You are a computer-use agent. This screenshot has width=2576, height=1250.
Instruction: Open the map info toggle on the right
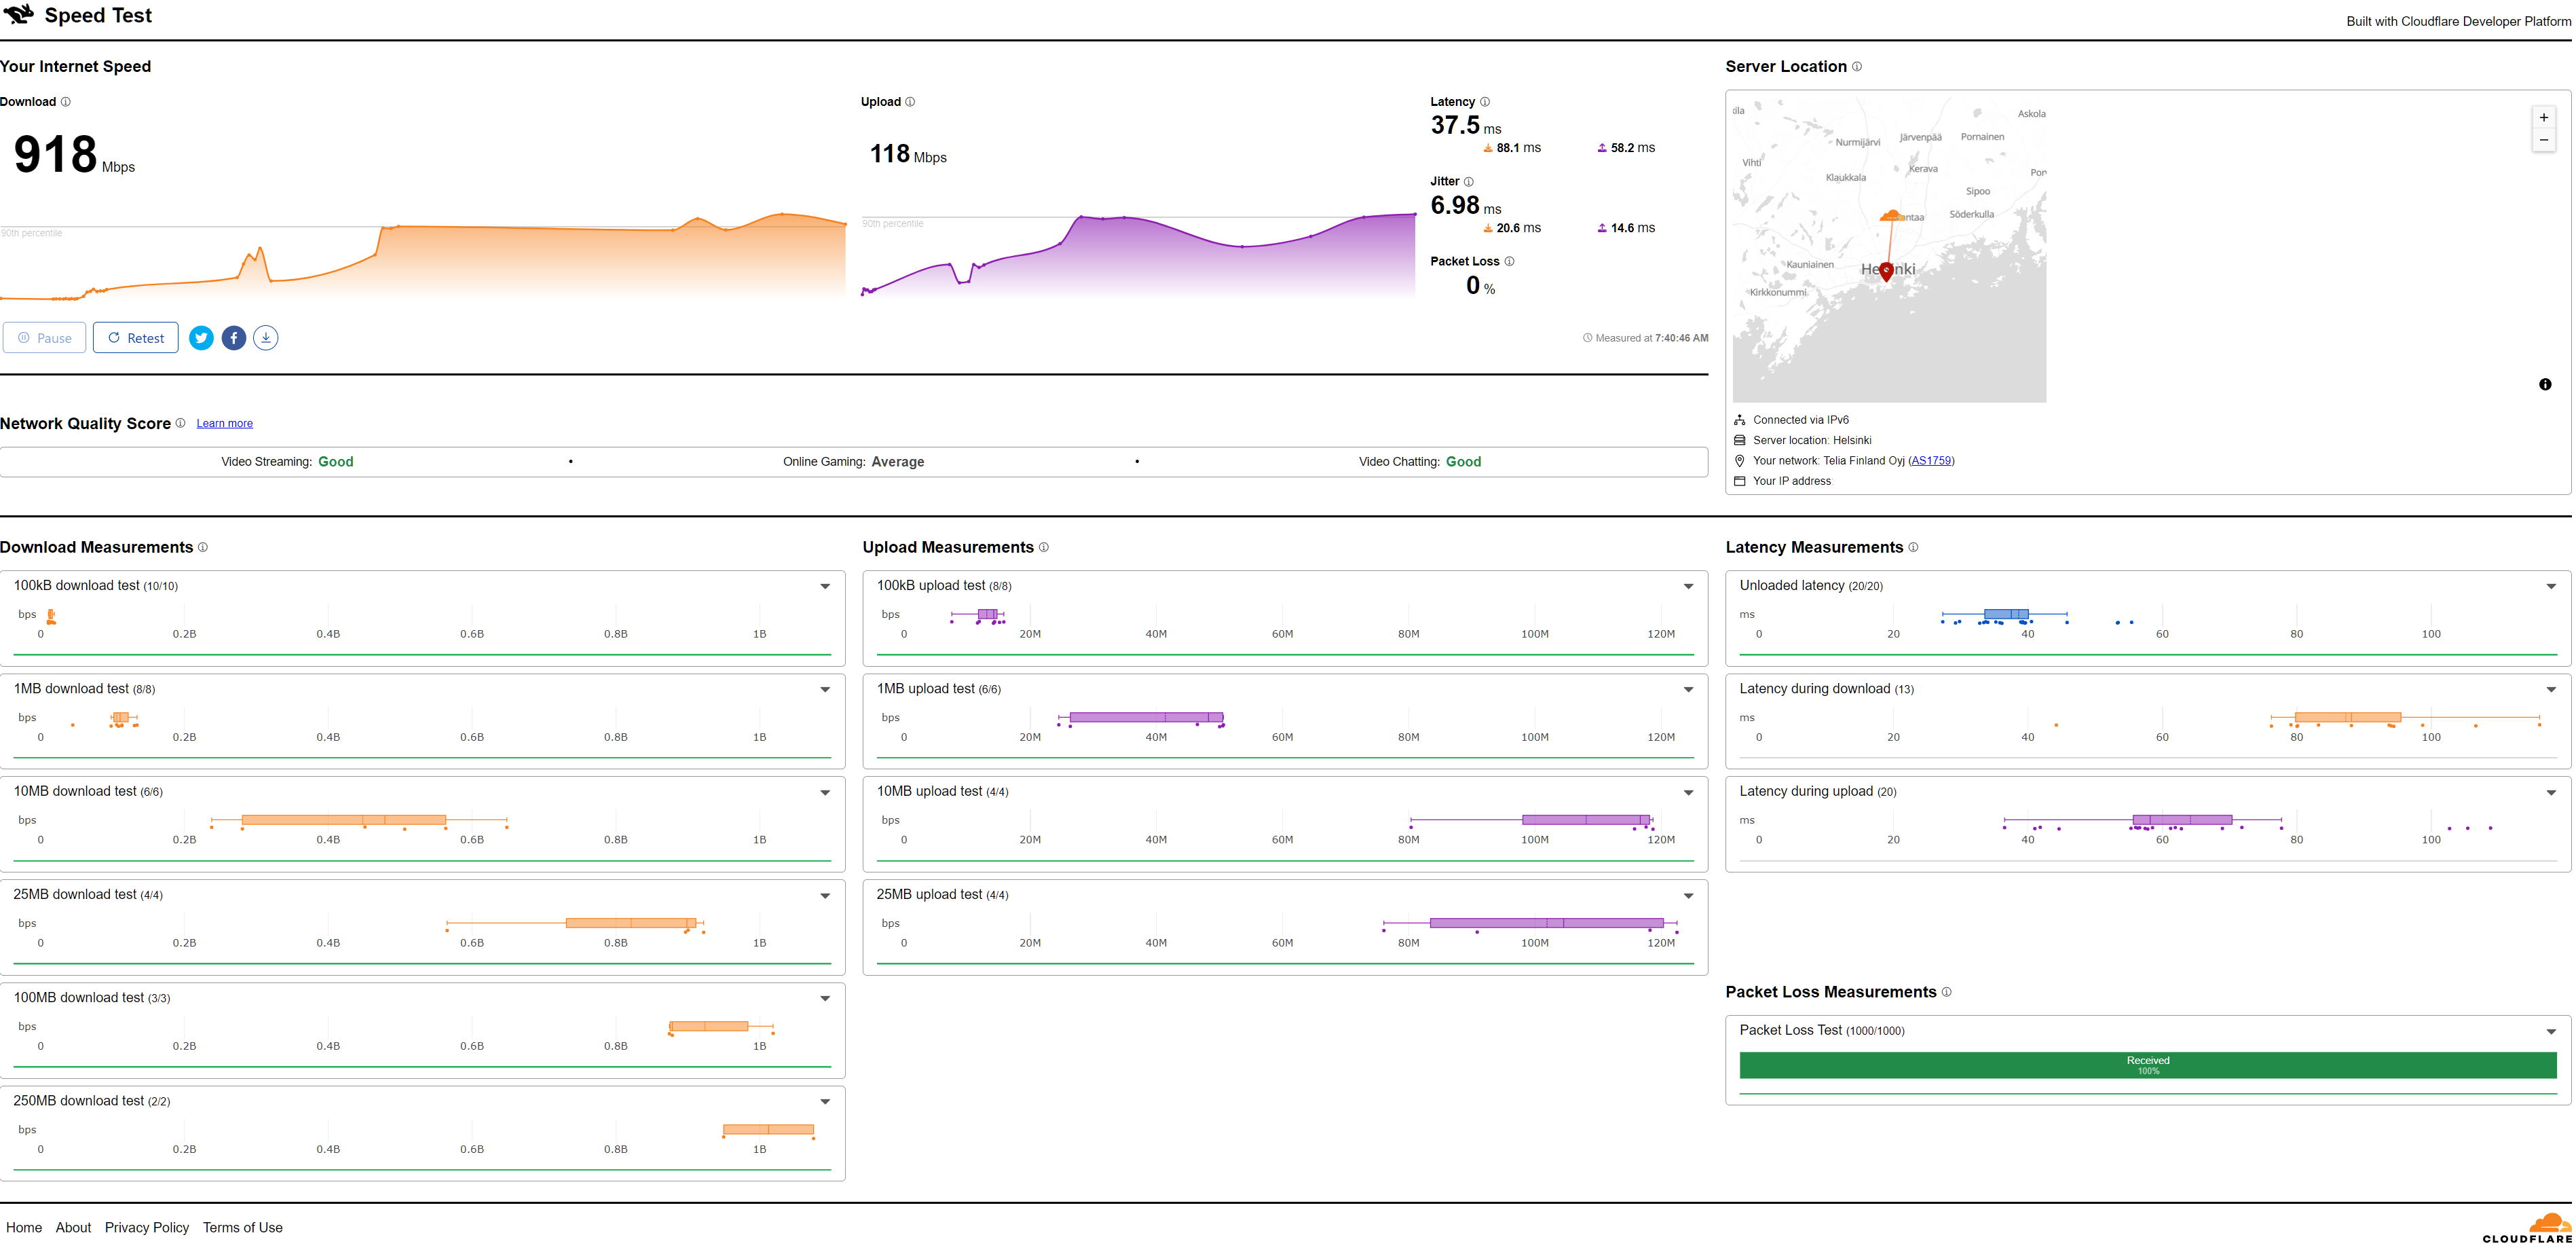2546,384
